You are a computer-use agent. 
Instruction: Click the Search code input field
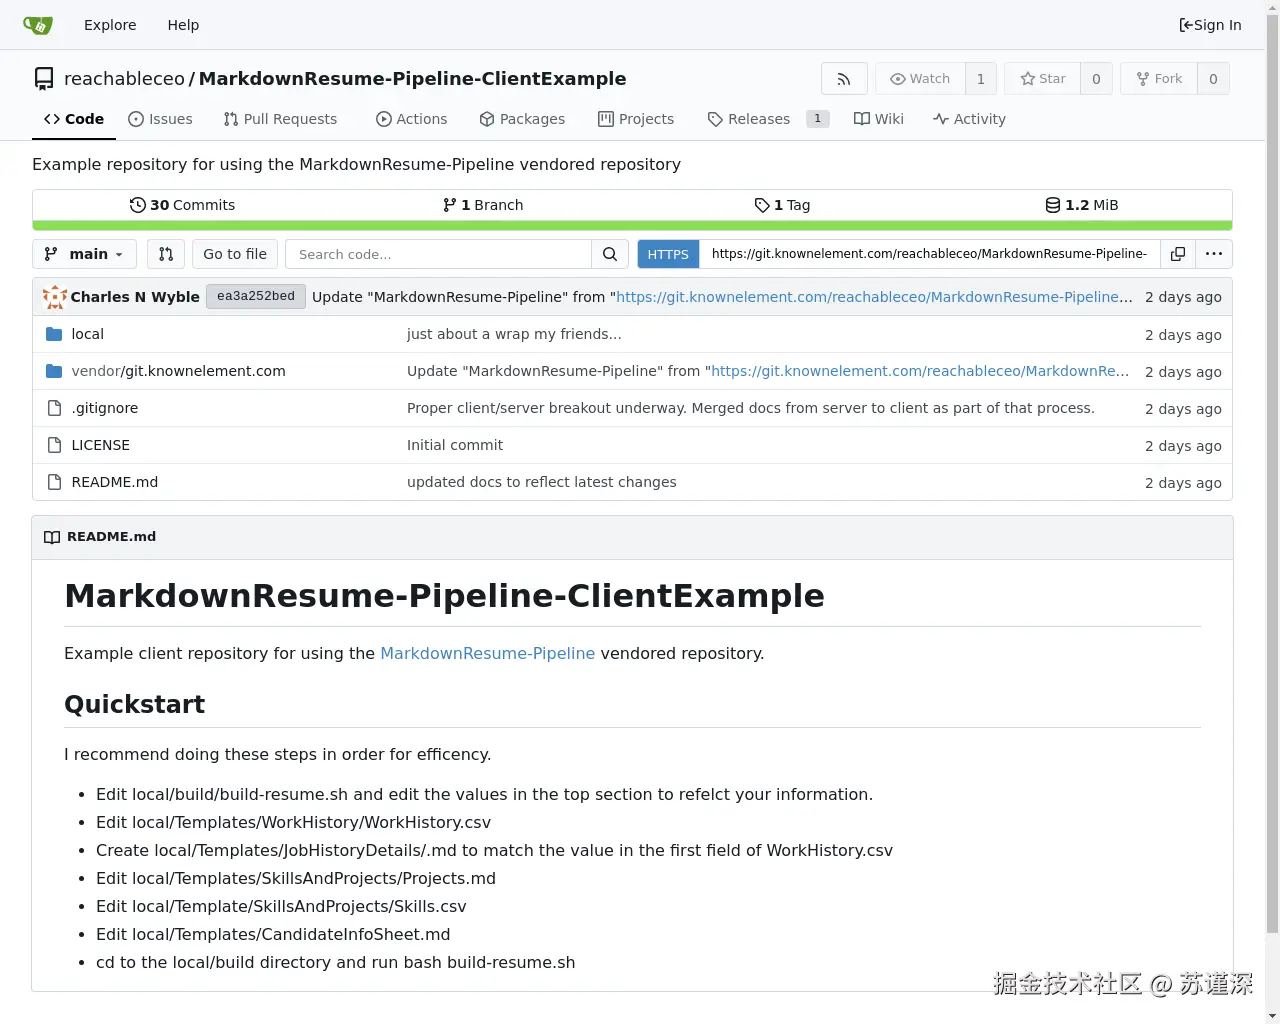click(x=439, y=254)
